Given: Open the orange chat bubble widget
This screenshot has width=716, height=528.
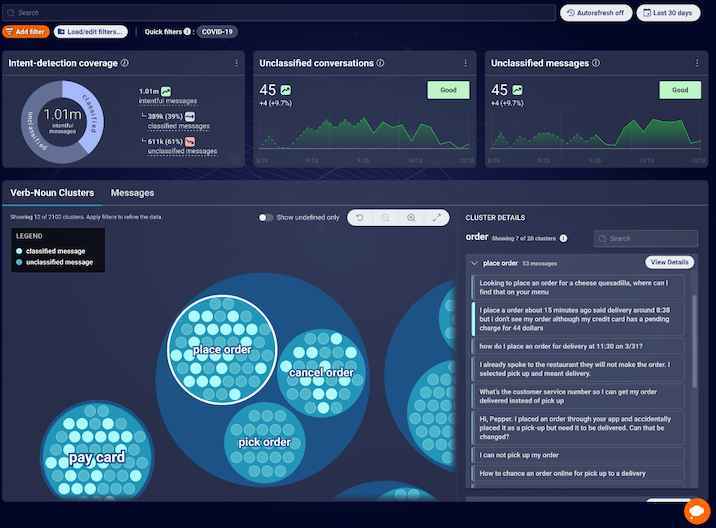Looking at the screenshot, I should (697, 511).
